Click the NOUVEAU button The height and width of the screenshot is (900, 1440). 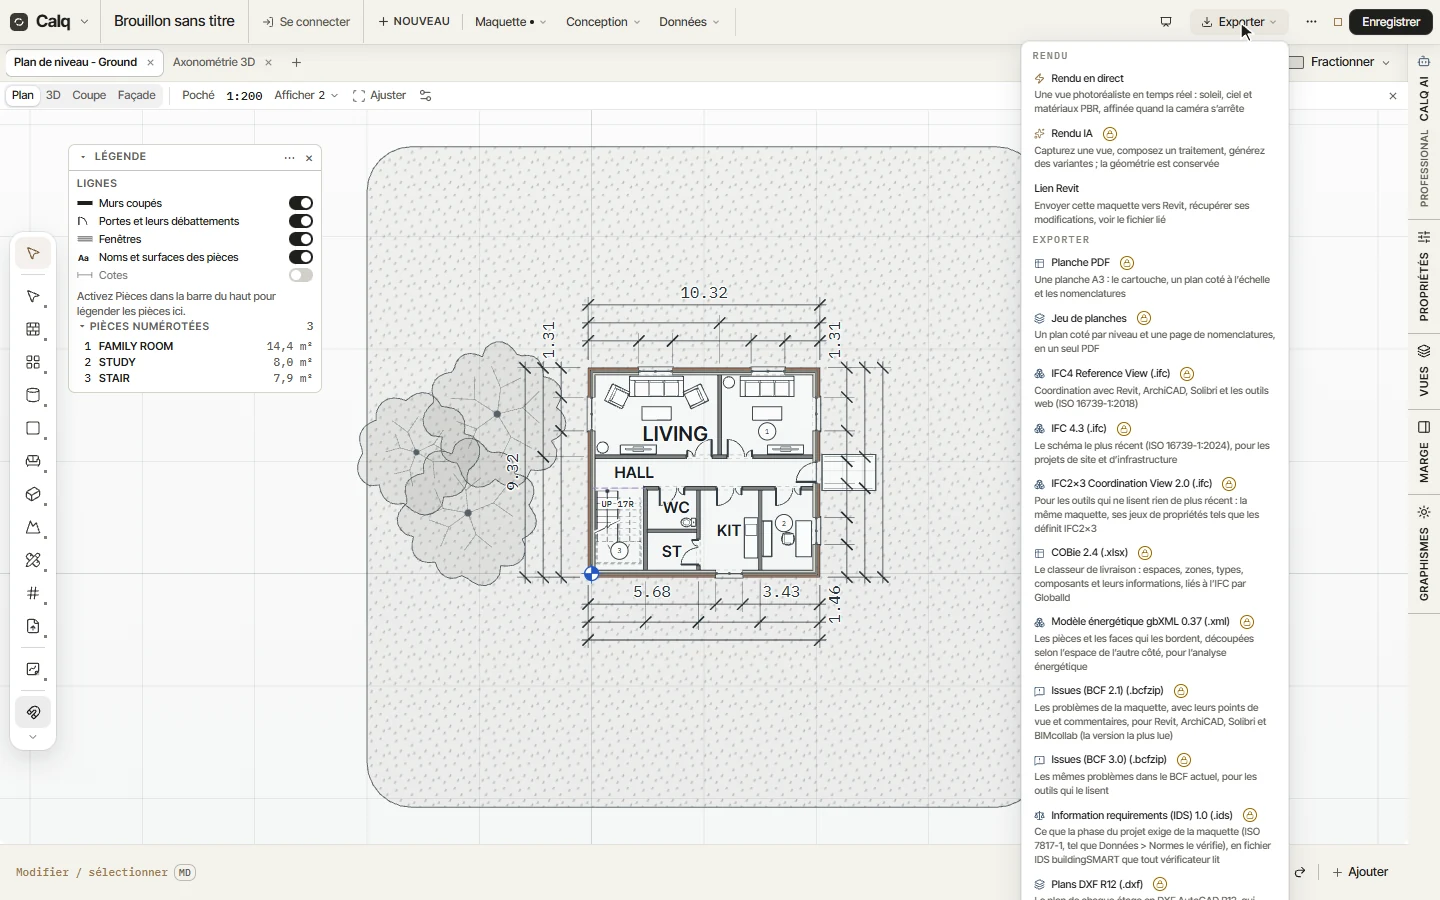pos(414,22)
